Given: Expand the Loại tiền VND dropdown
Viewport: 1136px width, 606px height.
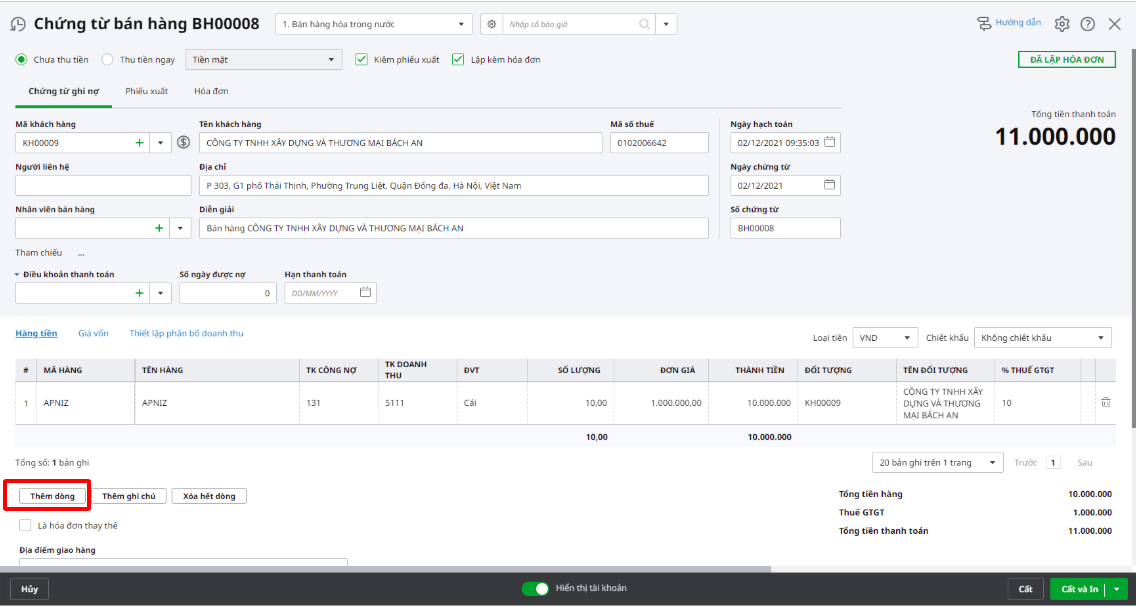Looking at the screenshot, I should coord(885,338).
